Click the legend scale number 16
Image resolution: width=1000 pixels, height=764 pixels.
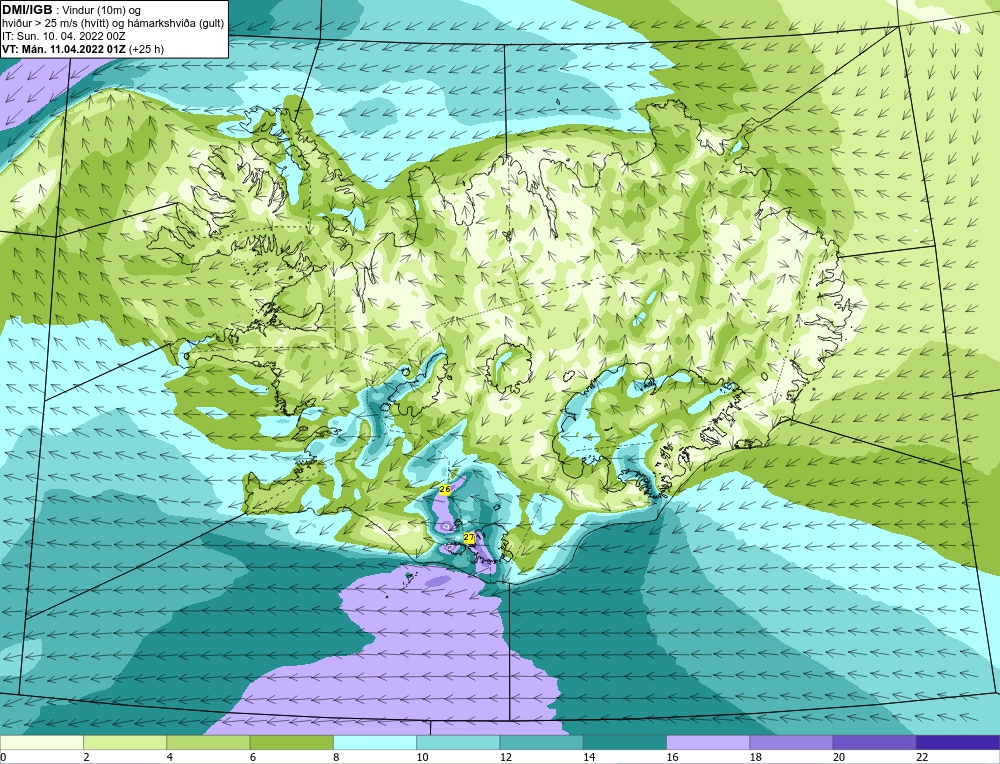(672, 757)
